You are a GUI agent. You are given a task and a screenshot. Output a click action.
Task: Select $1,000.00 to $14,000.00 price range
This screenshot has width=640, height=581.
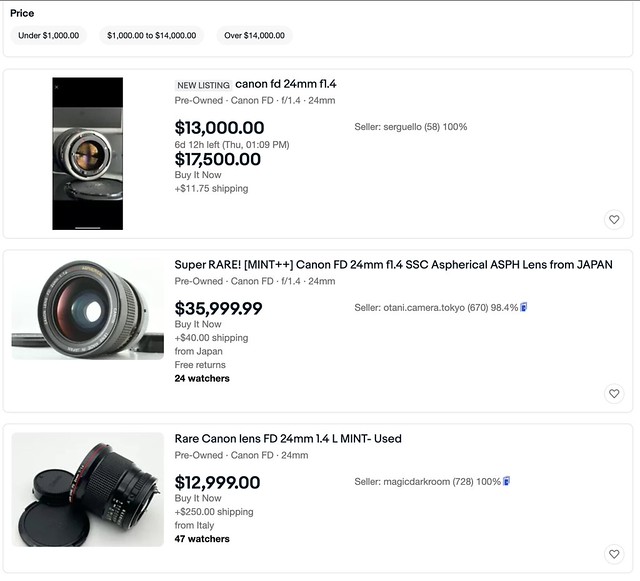(151, 36)
